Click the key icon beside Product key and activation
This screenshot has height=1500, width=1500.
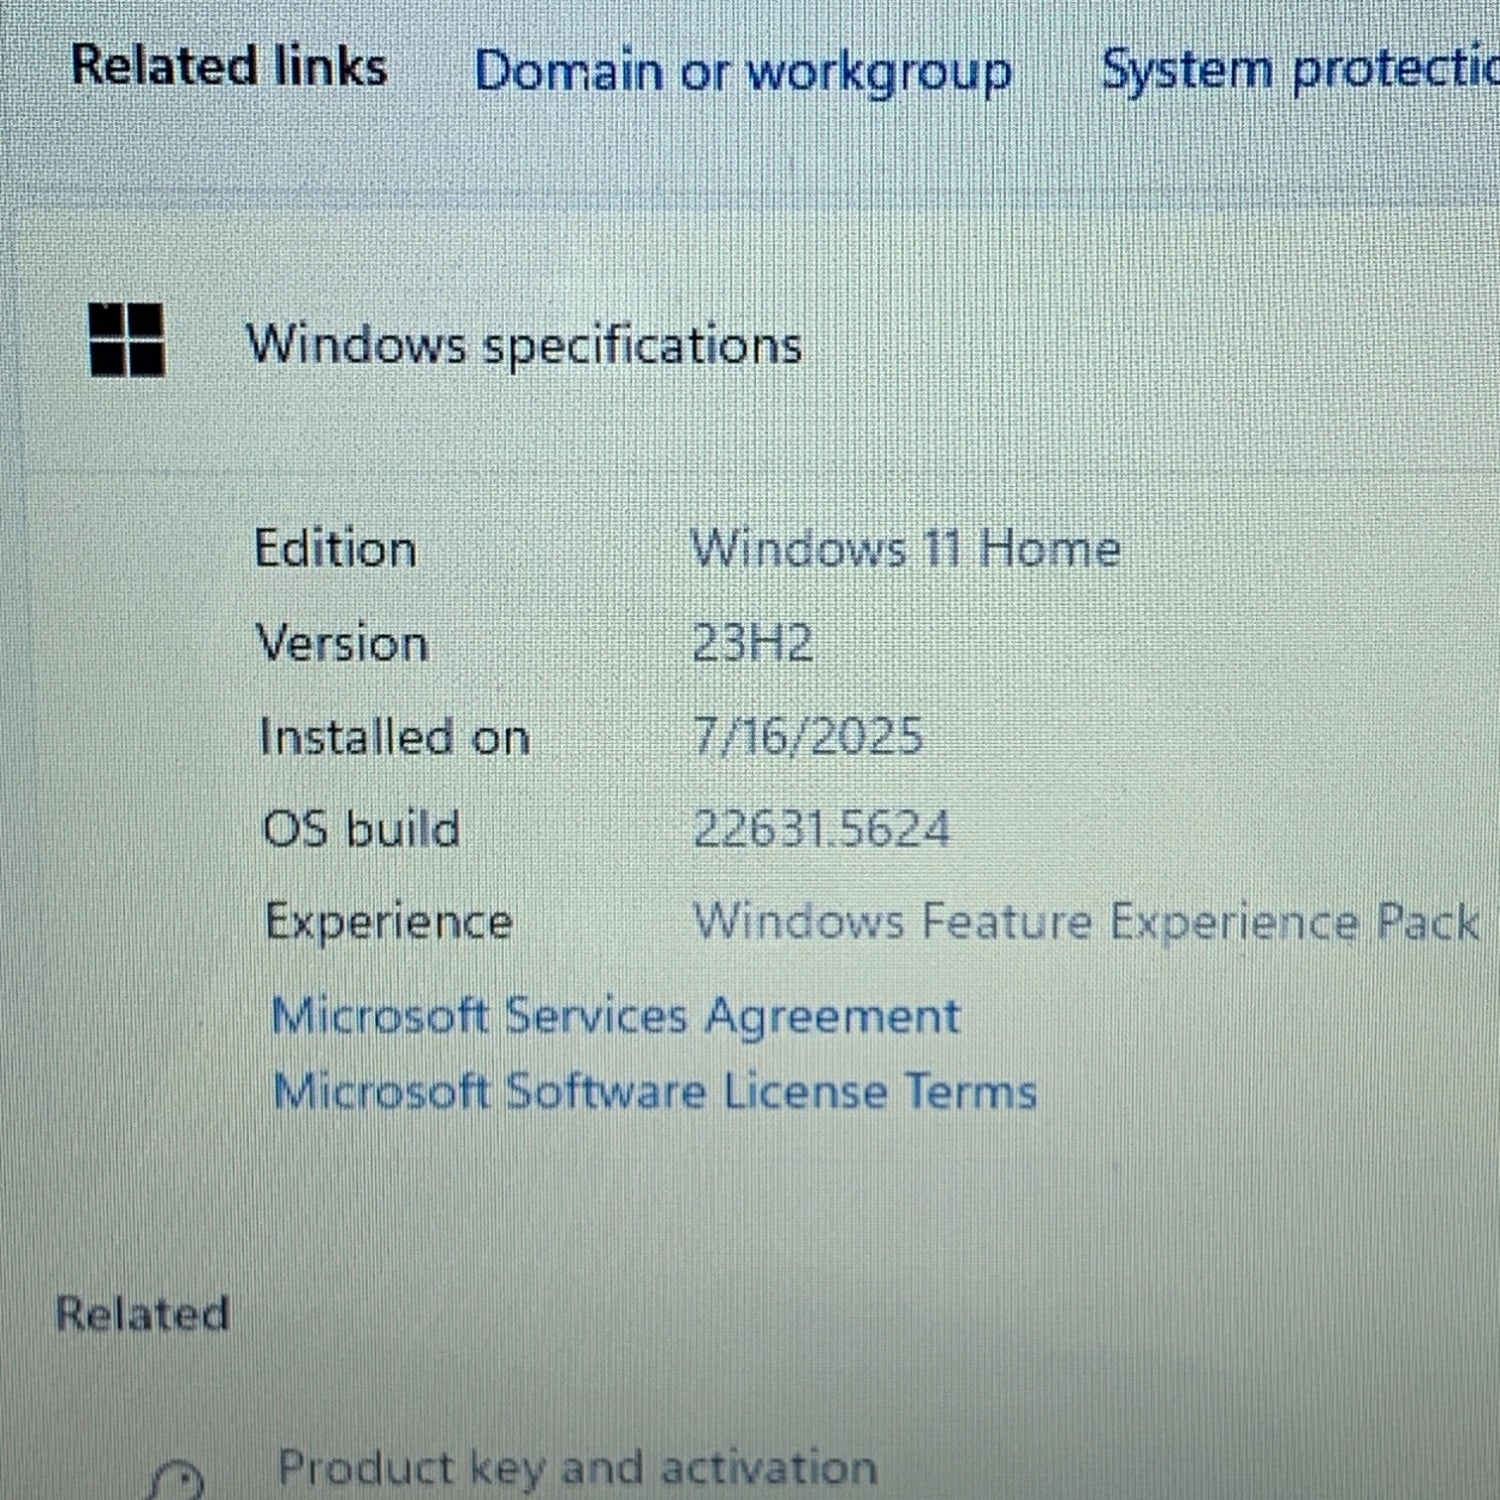(176, 1480)
